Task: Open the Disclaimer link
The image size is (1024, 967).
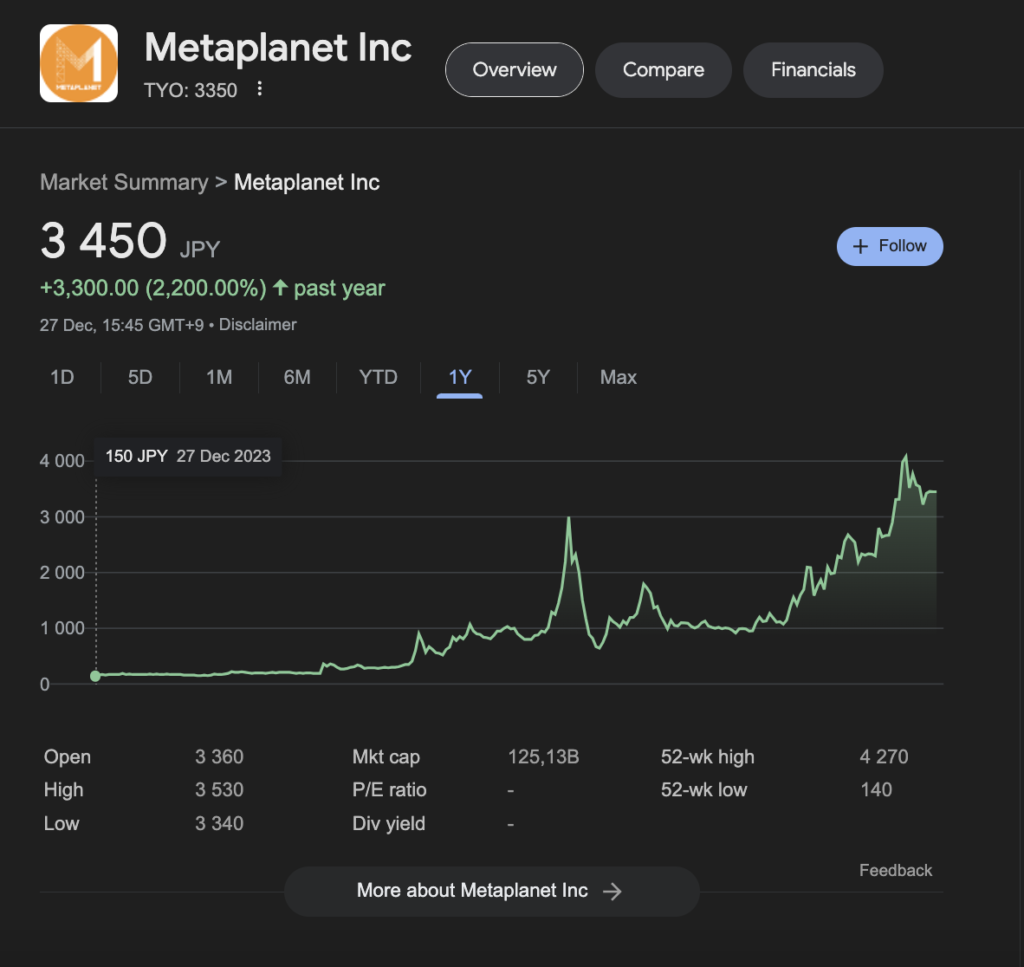Action: pyautogui.click(x=258, y=324)
